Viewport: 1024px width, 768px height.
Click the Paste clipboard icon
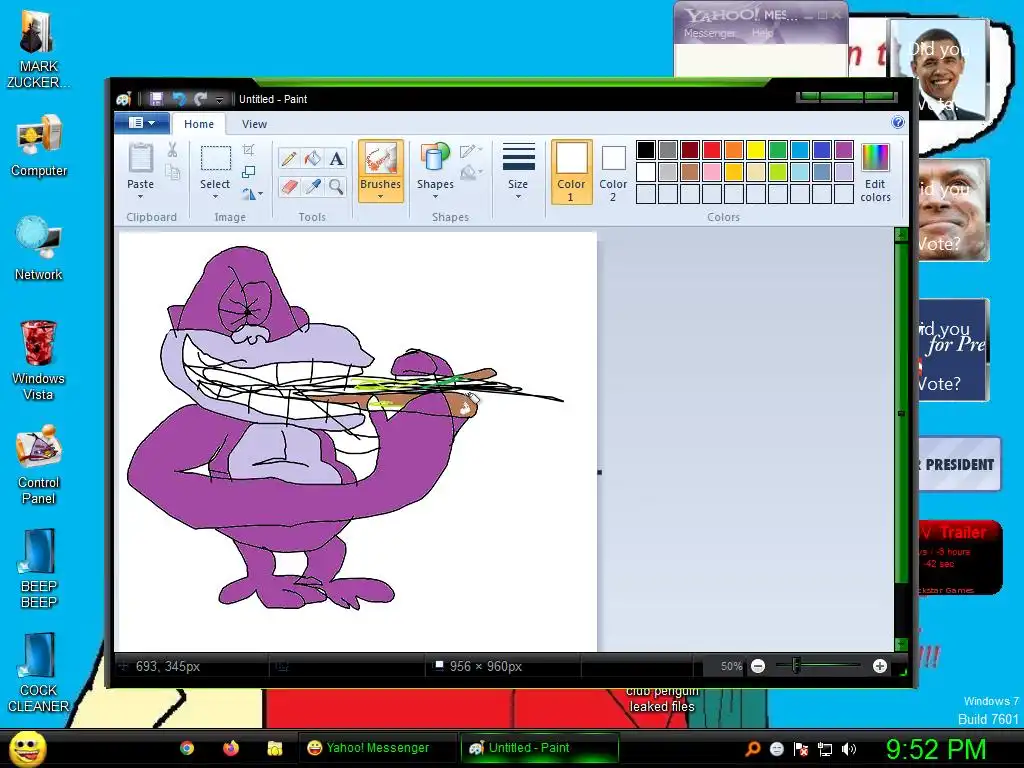pos(140,158)
